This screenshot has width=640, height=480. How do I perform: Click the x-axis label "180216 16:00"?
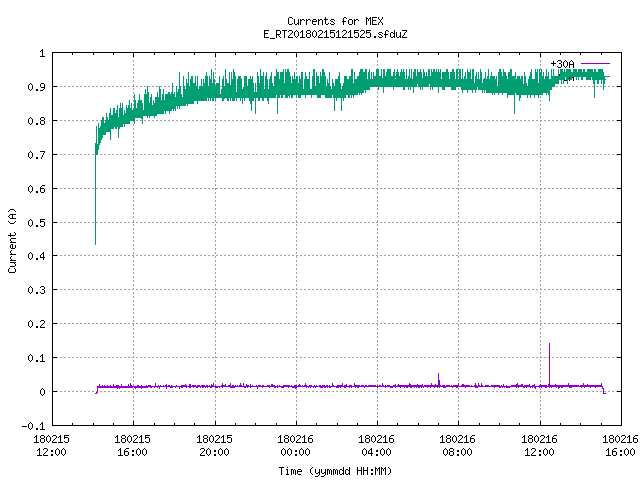(x=620, y=445)
